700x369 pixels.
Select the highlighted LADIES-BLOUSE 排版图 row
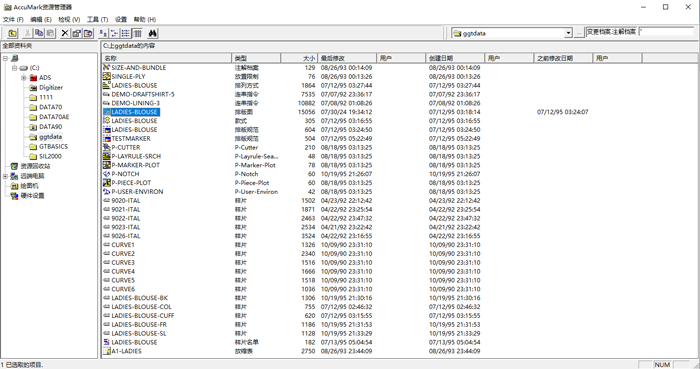coord(134,112)
